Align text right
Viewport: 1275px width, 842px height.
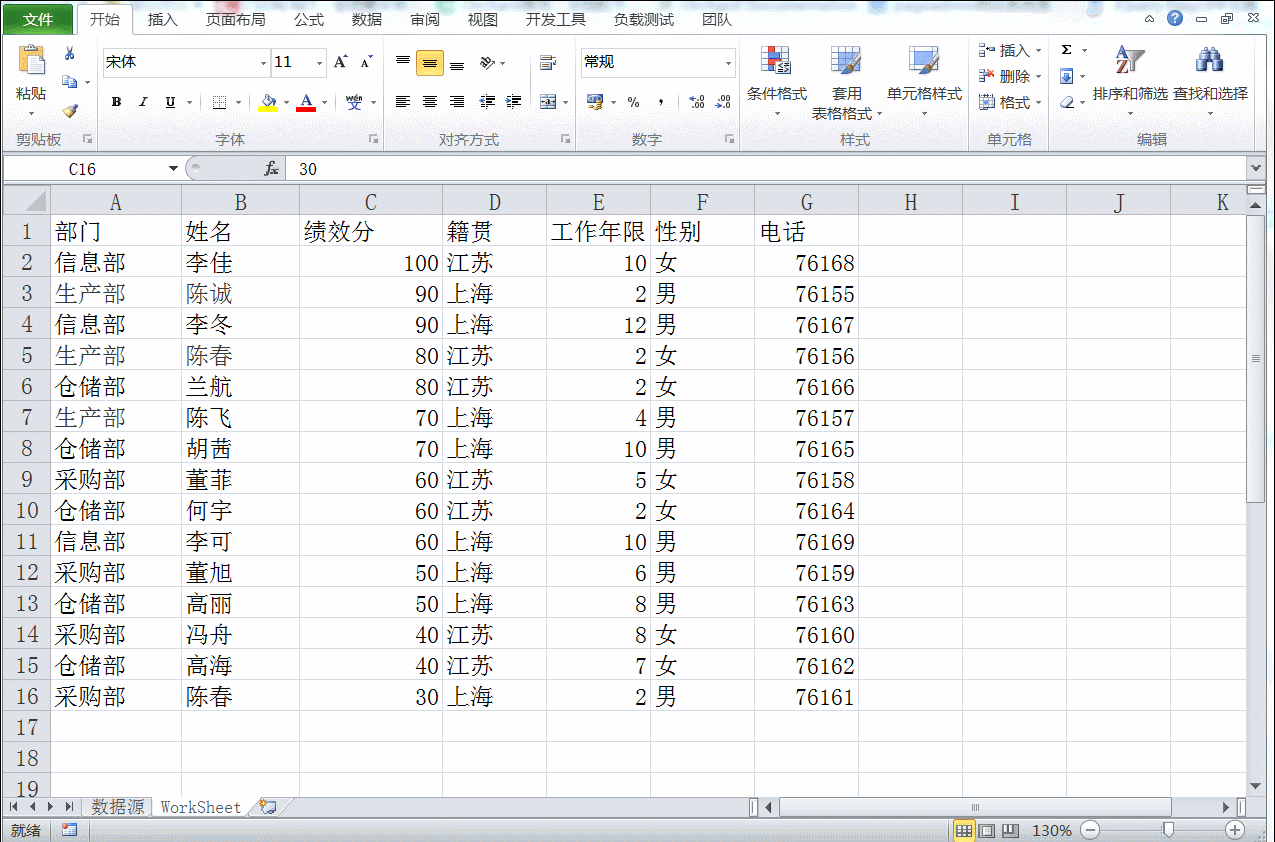457,102
